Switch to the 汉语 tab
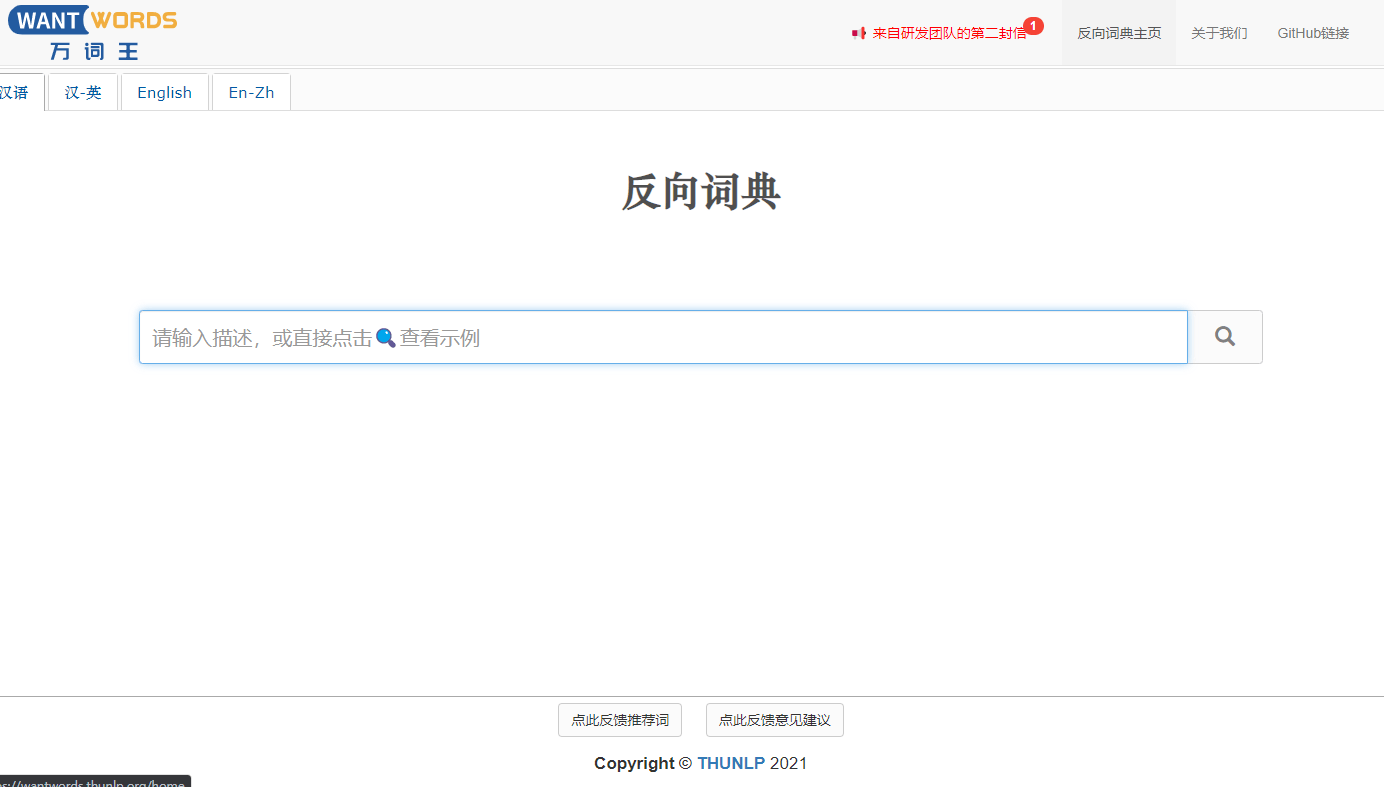1384x787 pixels. click(x=14, y=92)
